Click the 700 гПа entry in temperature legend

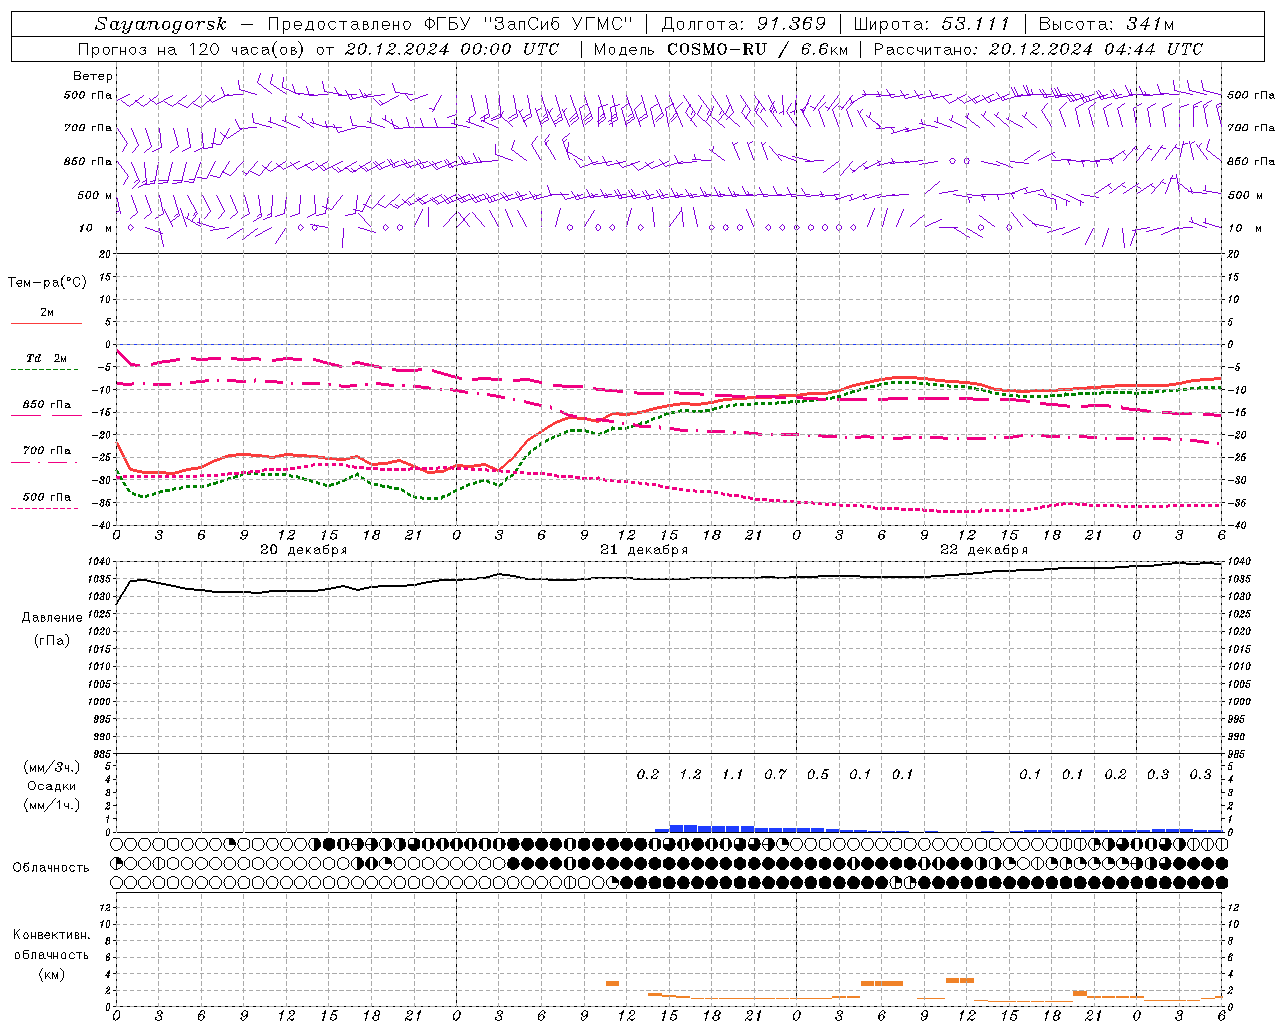tap(47, 451)
